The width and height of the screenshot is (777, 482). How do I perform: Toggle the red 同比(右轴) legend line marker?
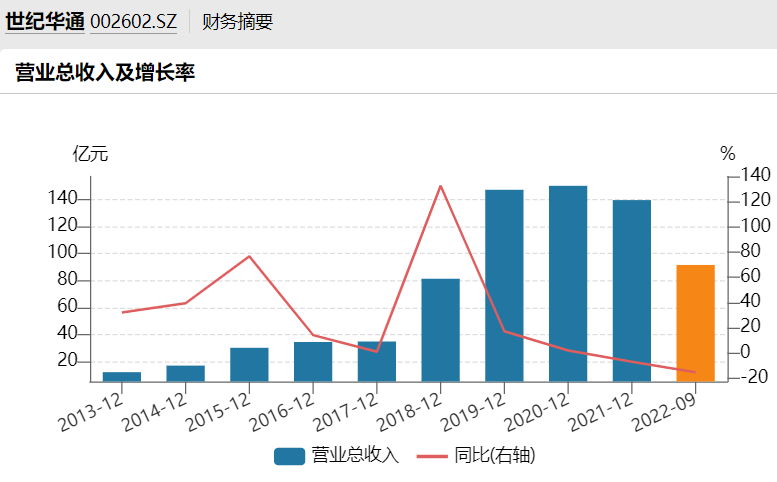pyautogui.click(x=432, y=456)
